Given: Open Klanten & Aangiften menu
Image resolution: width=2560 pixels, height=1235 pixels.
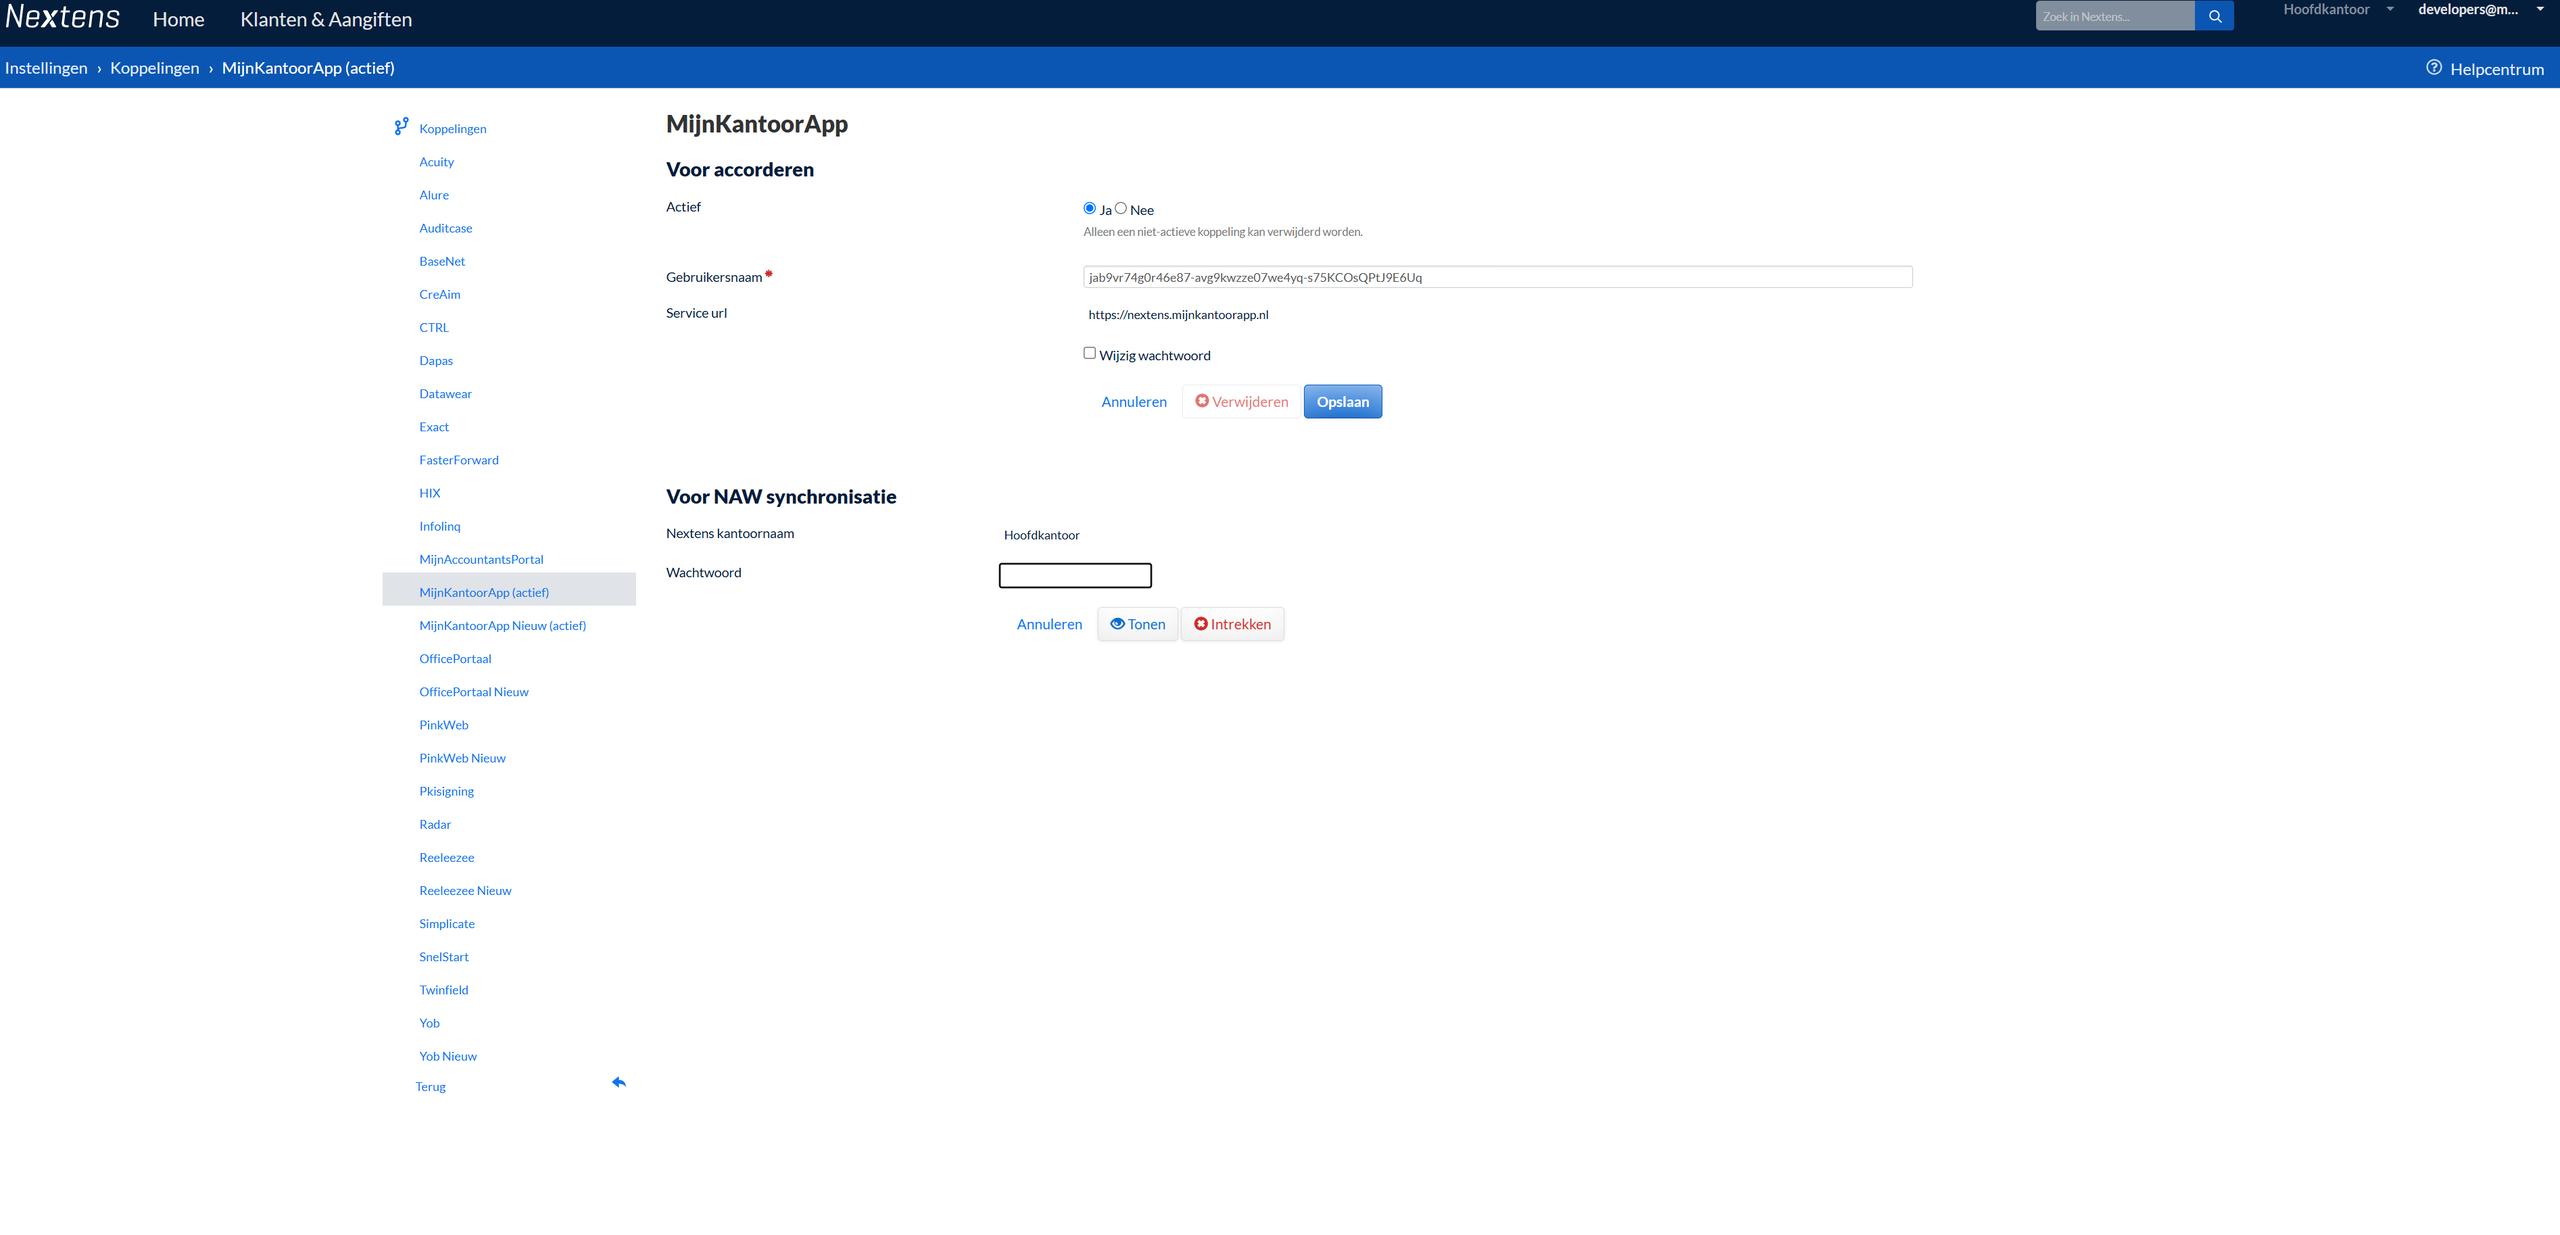Looking at the screenshot, I should click(x=326, y=19).
